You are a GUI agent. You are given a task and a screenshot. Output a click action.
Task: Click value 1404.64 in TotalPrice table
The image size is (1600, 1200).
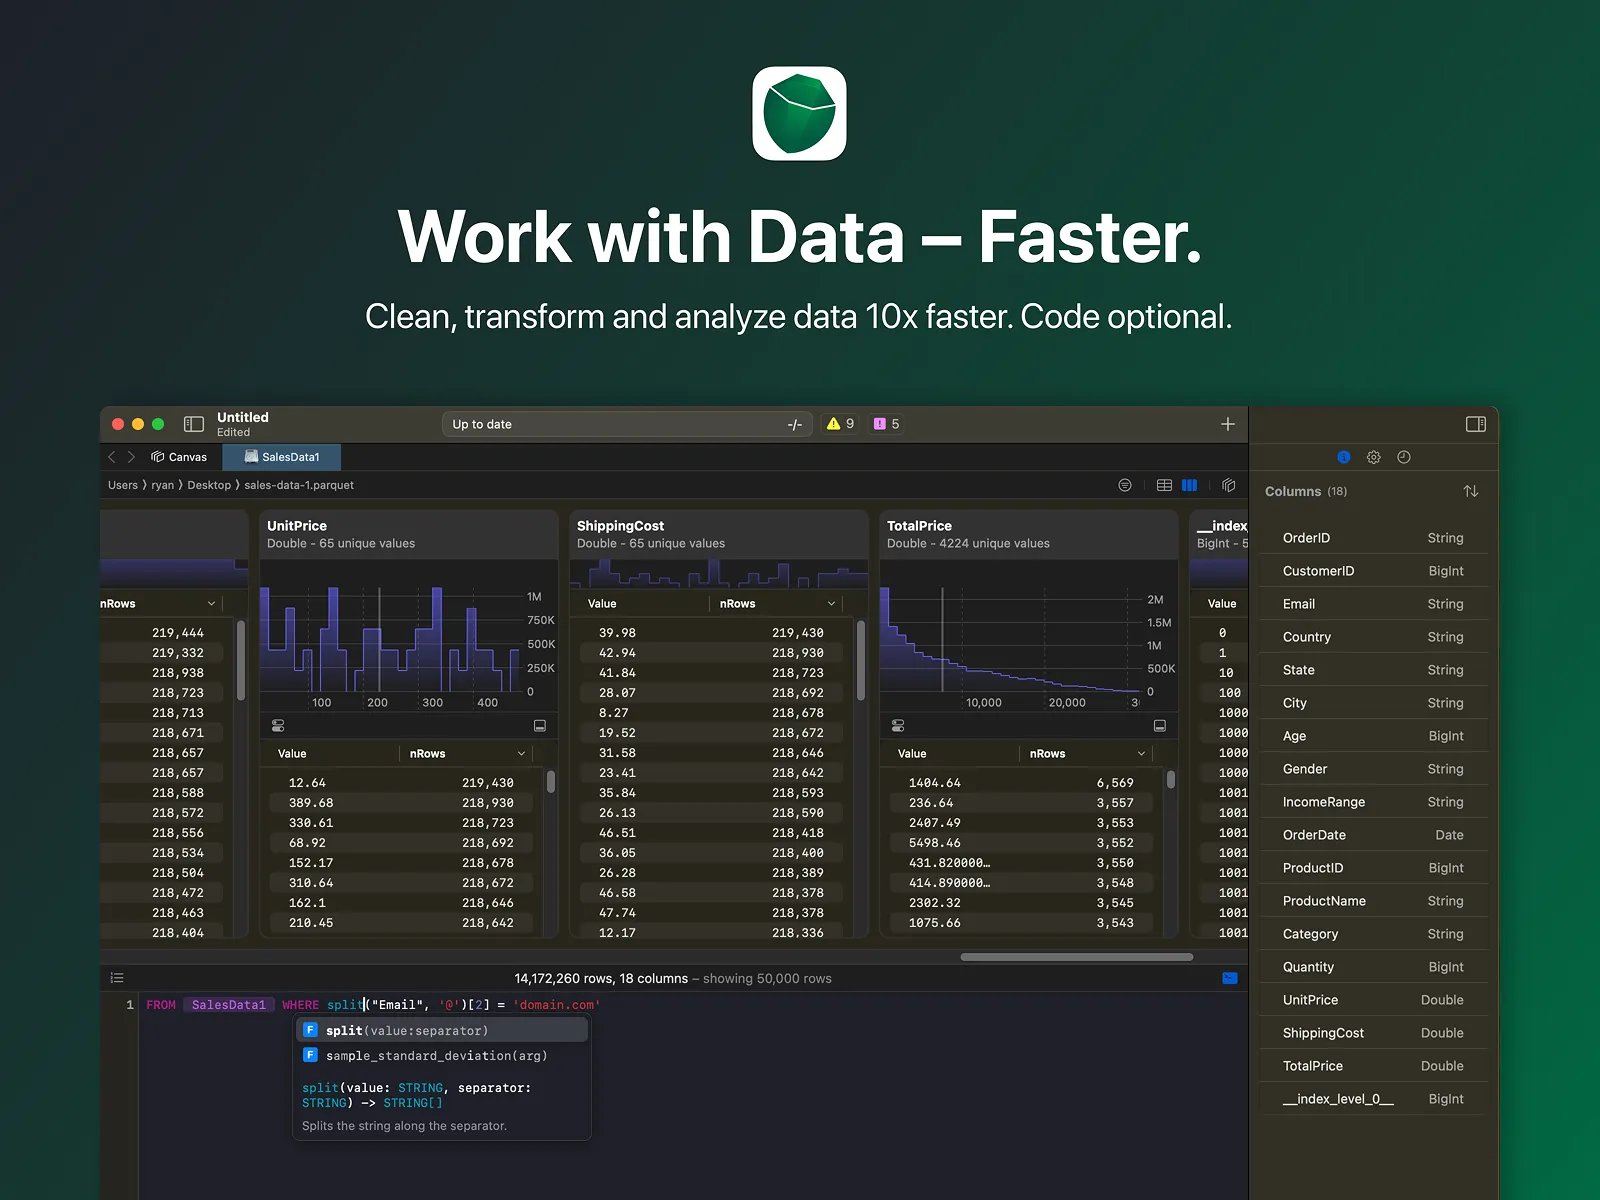(x=934, y=783)
